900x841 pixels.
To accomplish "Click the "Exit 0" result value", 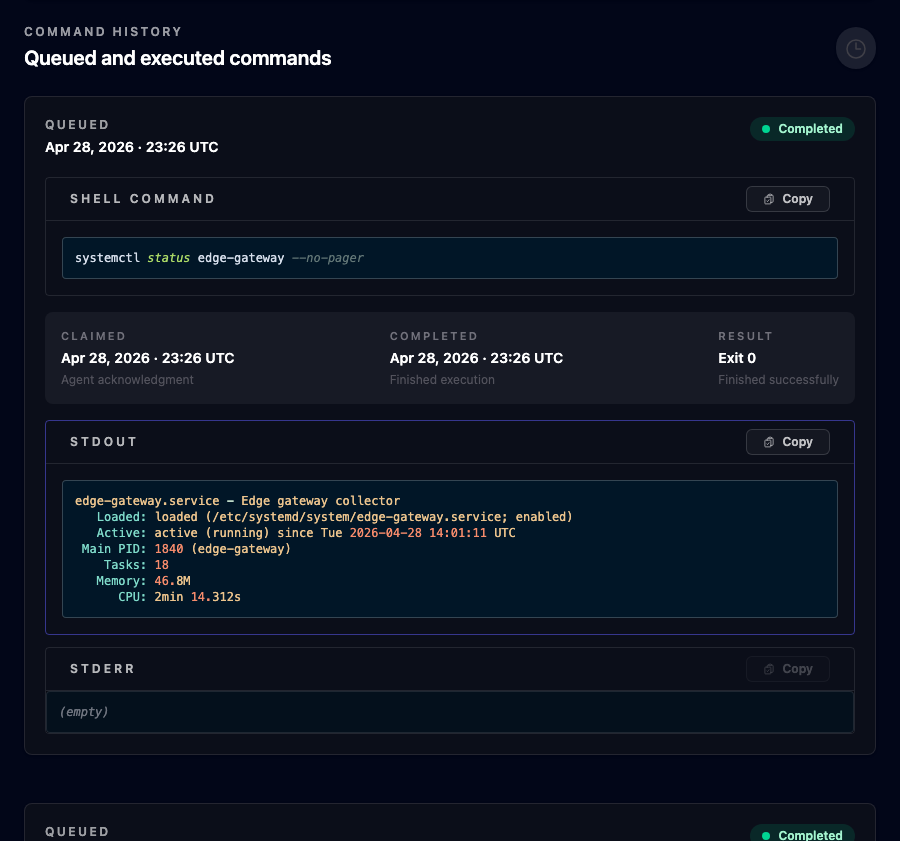I will coord(737,358).
